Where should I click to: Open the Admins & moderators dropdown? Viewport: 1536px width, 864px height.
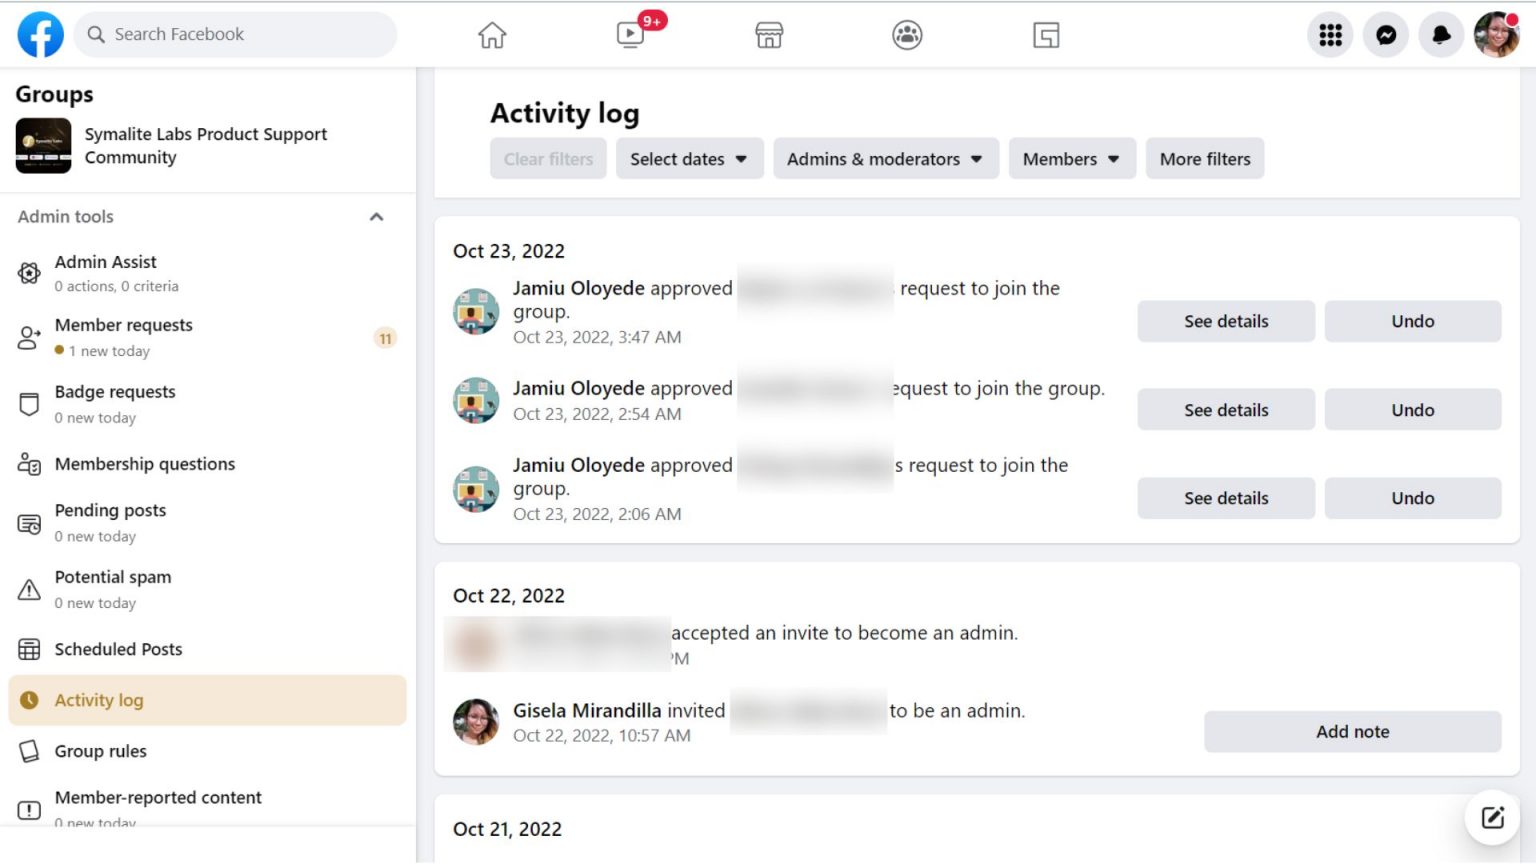pos(884,158)
